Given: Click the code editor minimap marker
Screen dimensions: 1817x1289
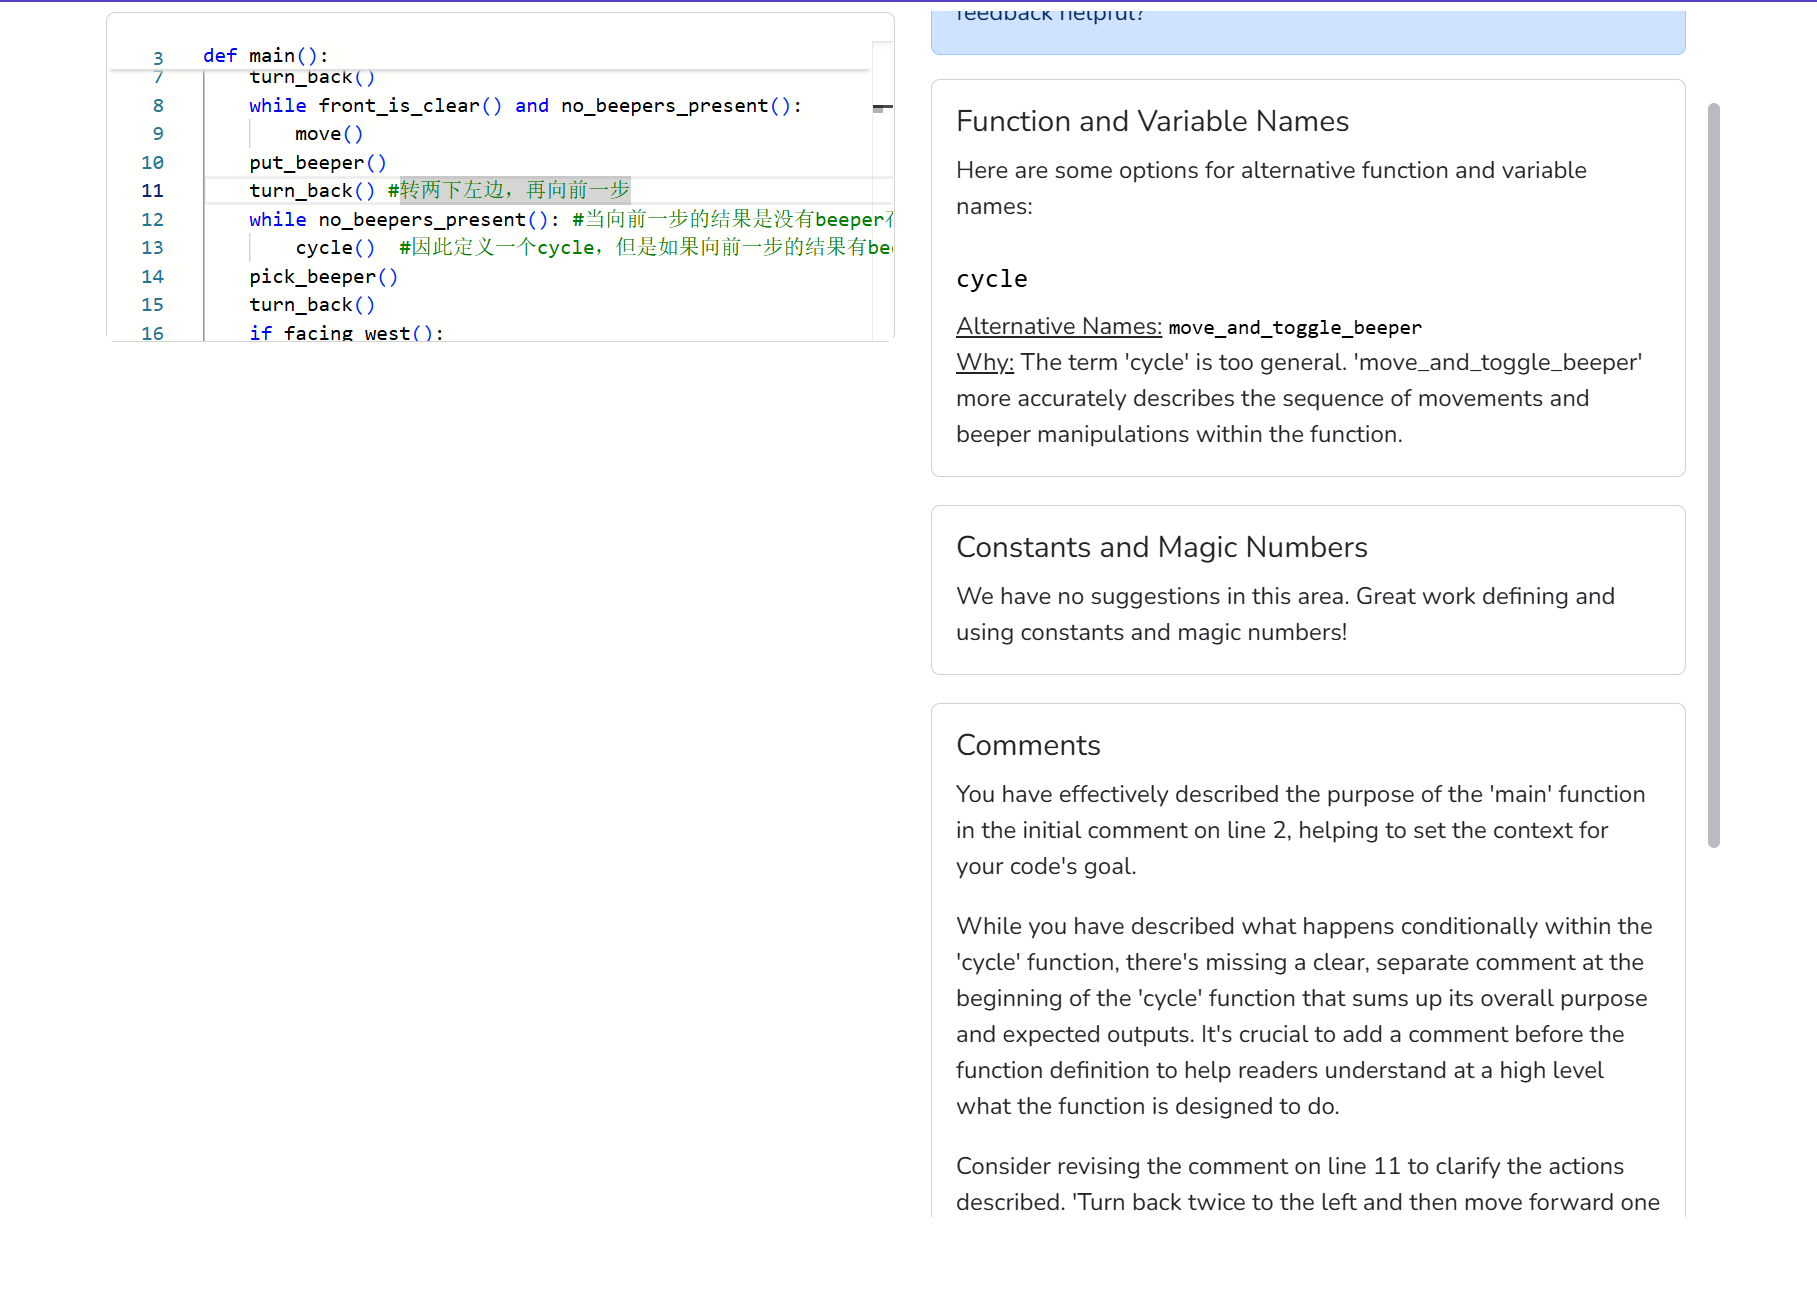Looking at the screenshot, I should (882, 107).
